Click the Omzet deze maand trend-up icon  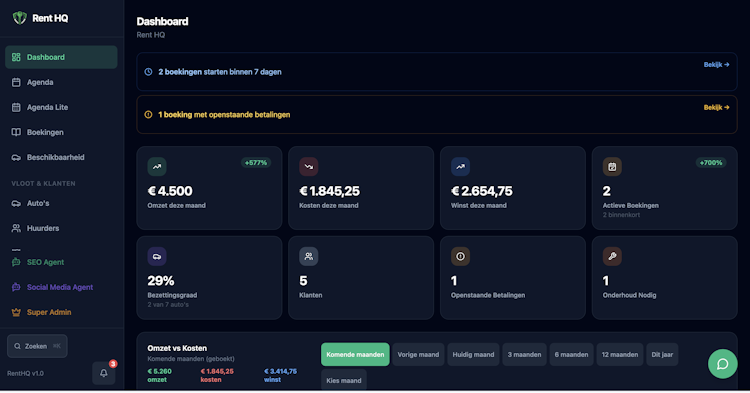(x=157, y=166)
